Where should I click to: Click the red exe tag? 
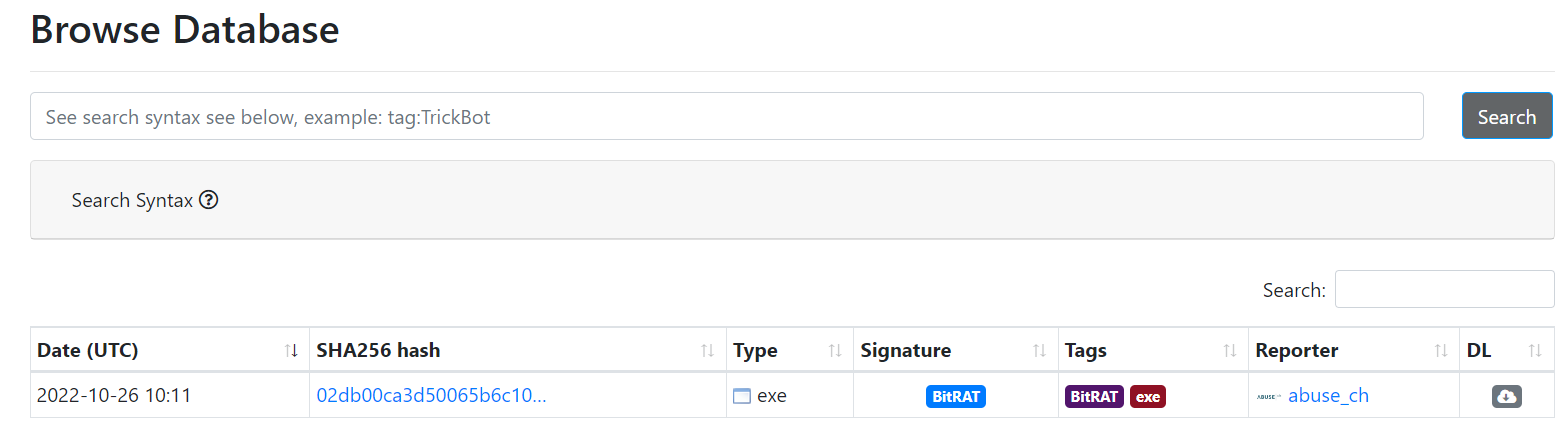1148,396
